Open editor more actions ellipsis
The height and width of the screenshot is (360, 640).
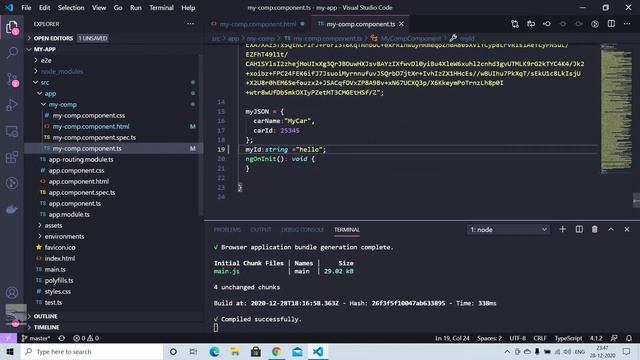[627, 24]
